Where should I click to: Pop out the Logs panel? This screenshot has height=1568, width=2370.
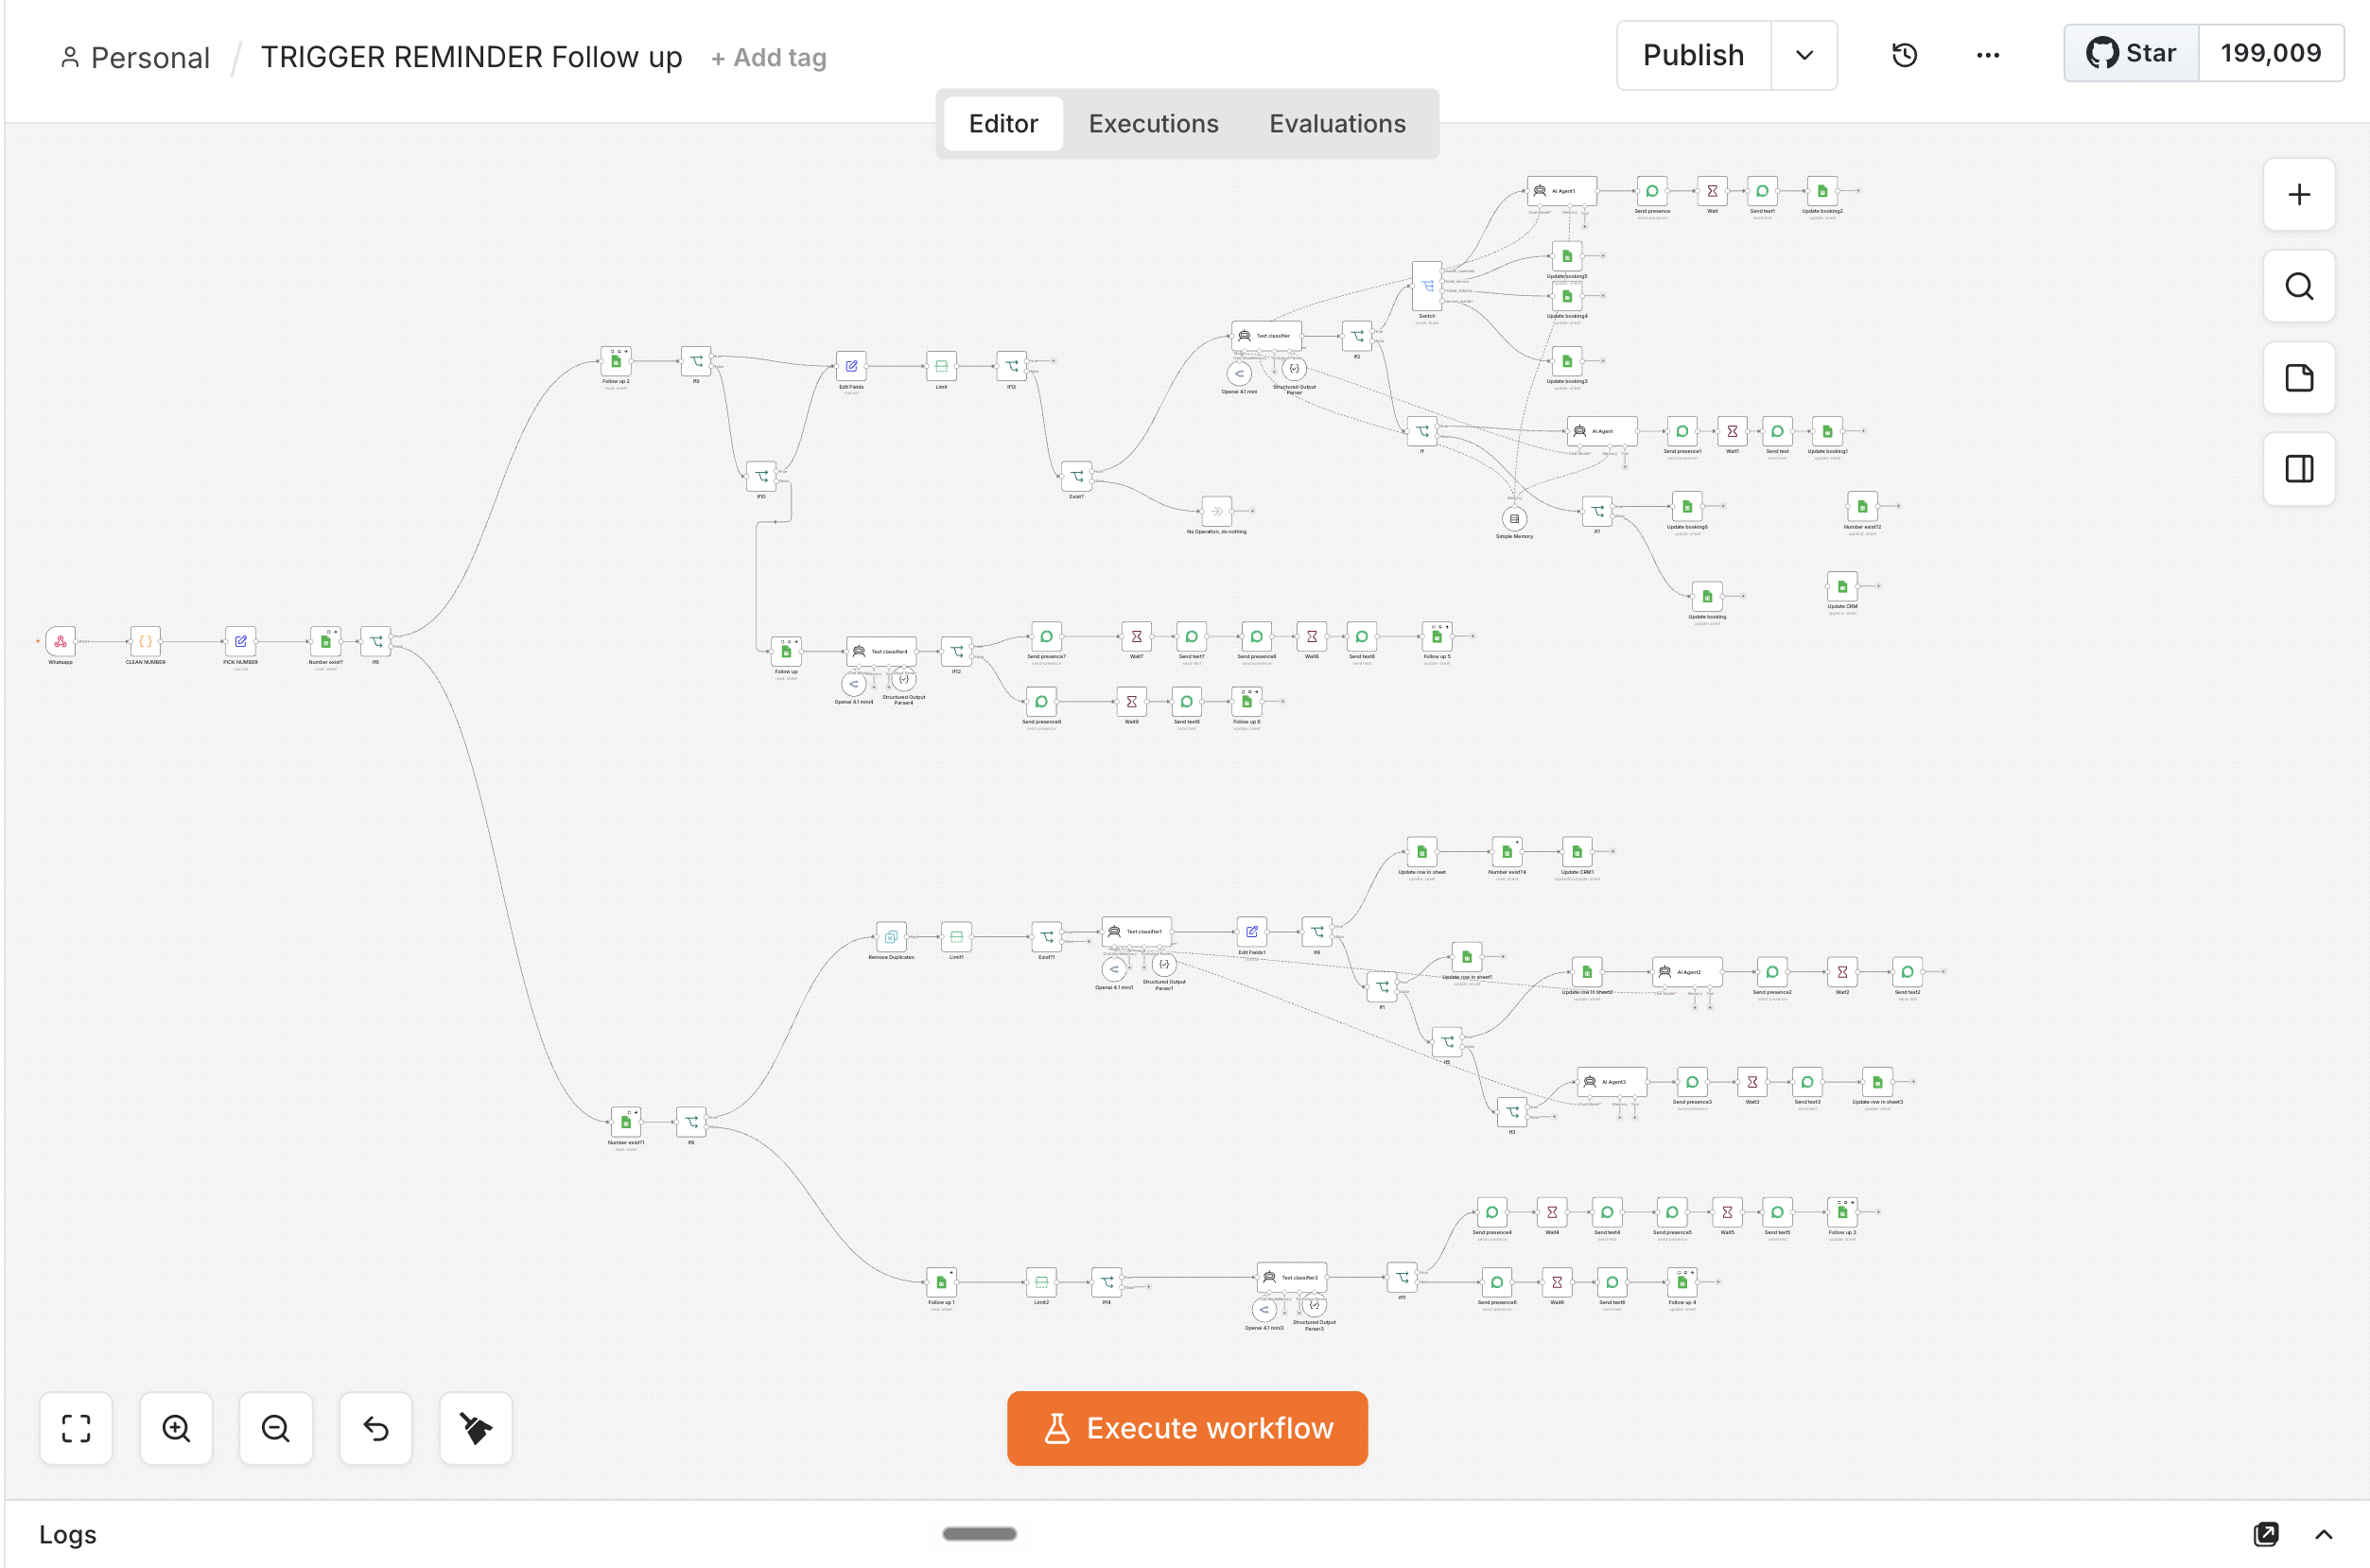pyautogui.click(x=2265, y=1534)
